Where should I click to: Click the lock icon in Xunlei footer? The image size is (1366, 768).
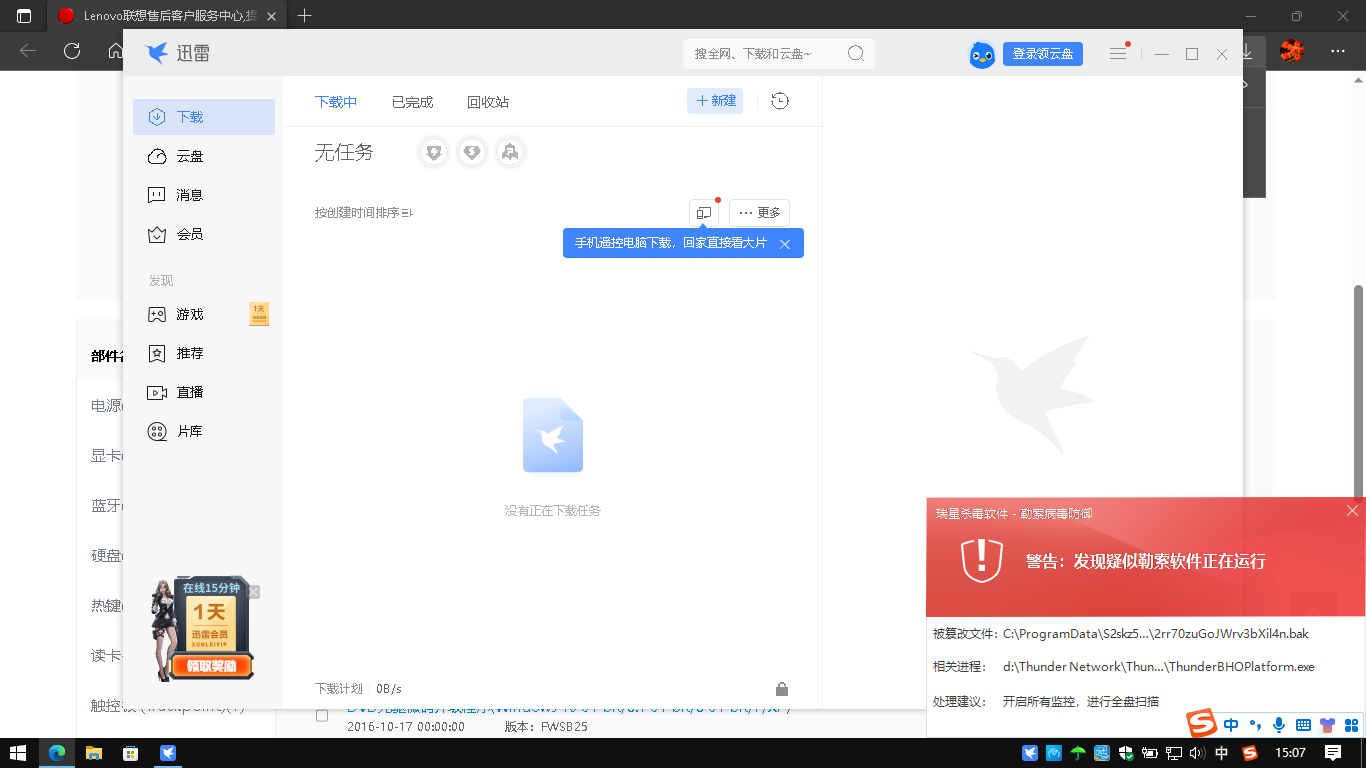coord(782,689)
